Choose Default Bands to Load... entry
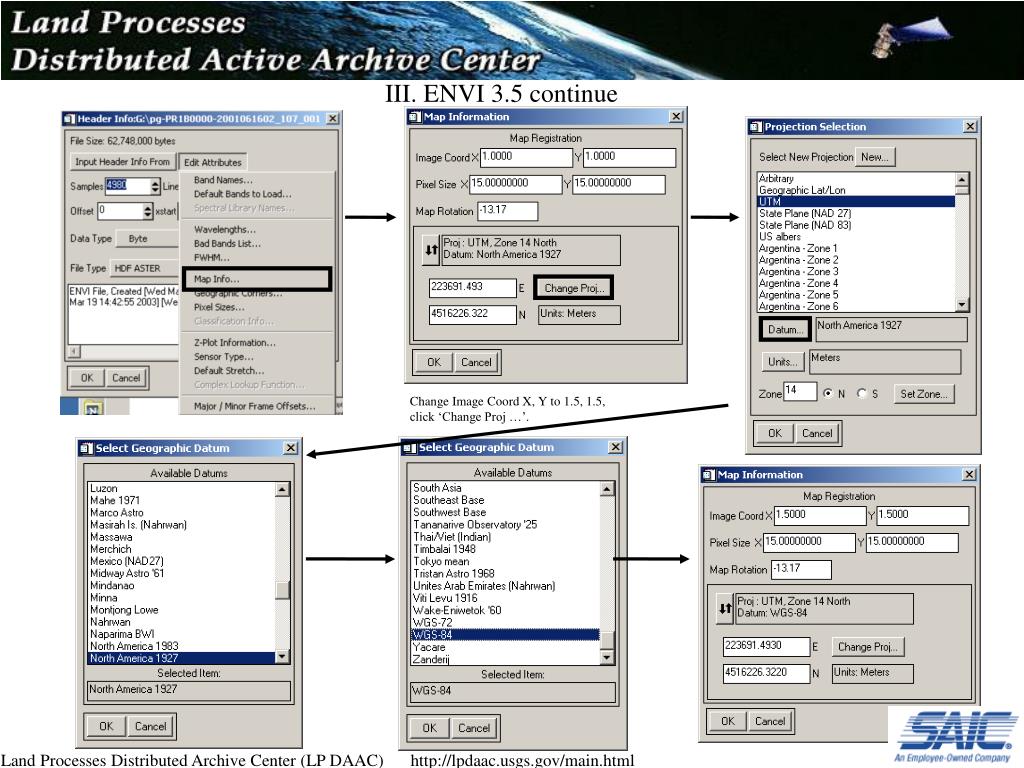This screenshot has height=768, width=1024. point(243,194)
